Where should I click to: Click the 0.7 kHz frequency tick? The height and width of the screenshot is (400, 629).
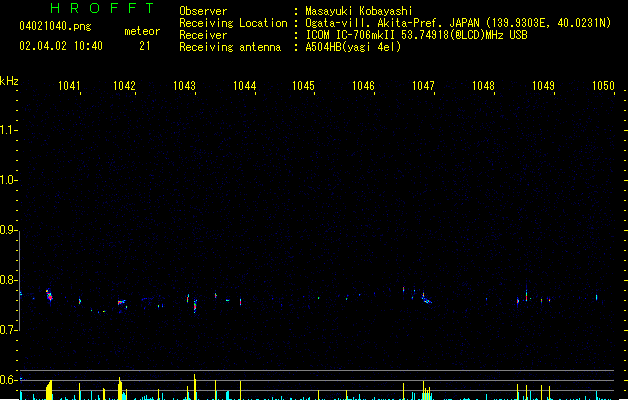pyautogui.click(x=8, y=330)
